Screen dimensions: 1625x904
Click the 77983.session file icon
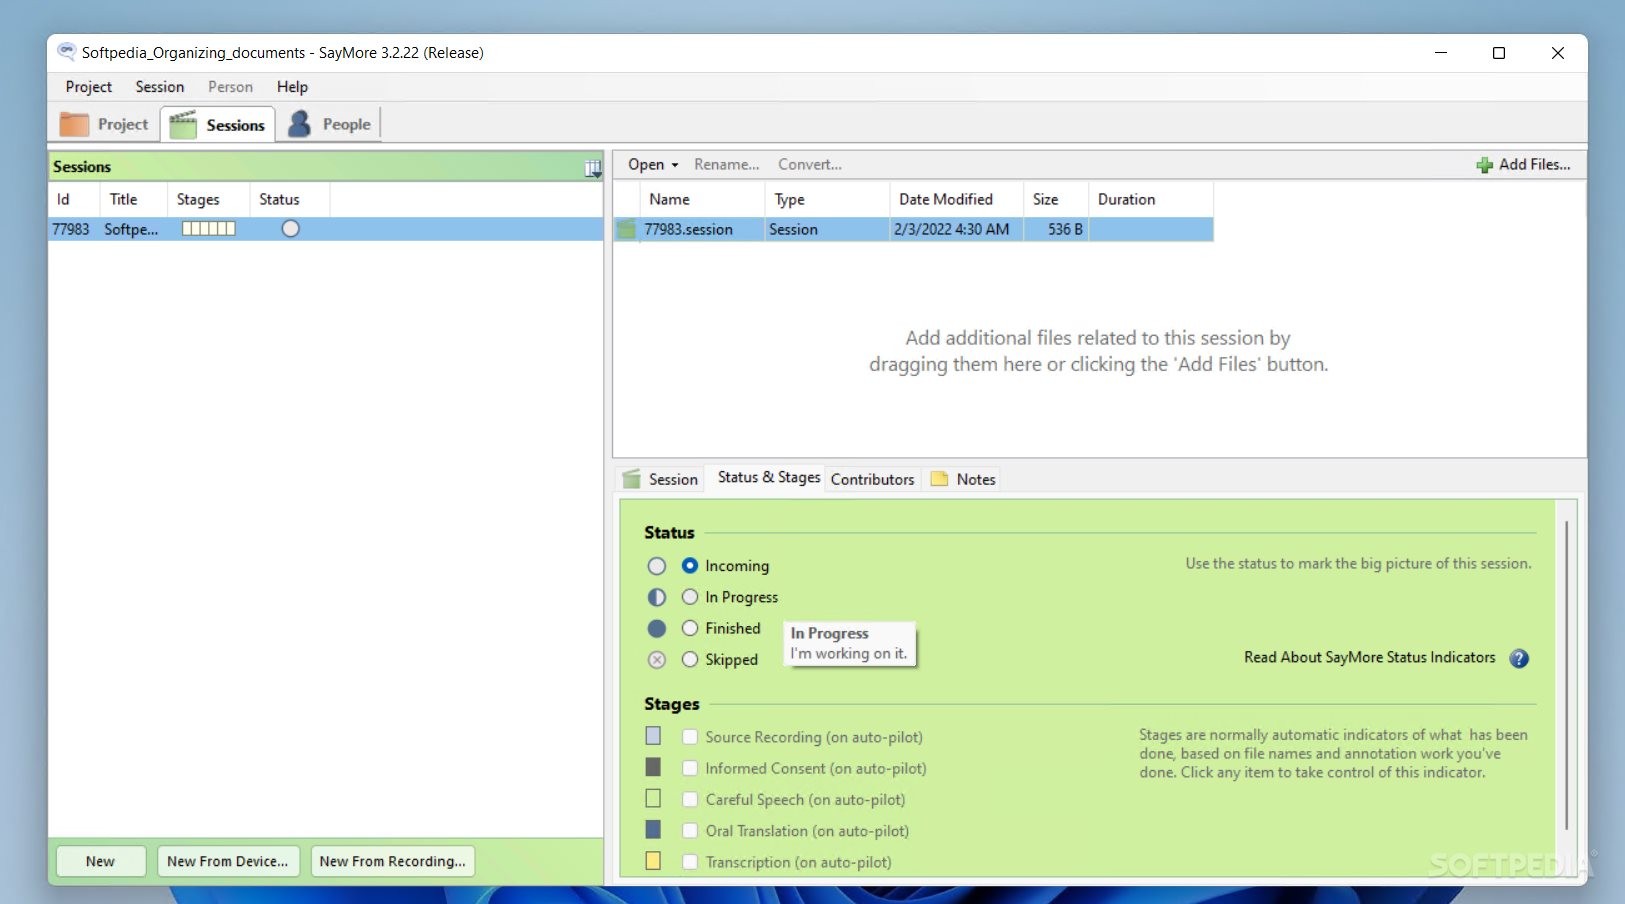click(627, 230)
